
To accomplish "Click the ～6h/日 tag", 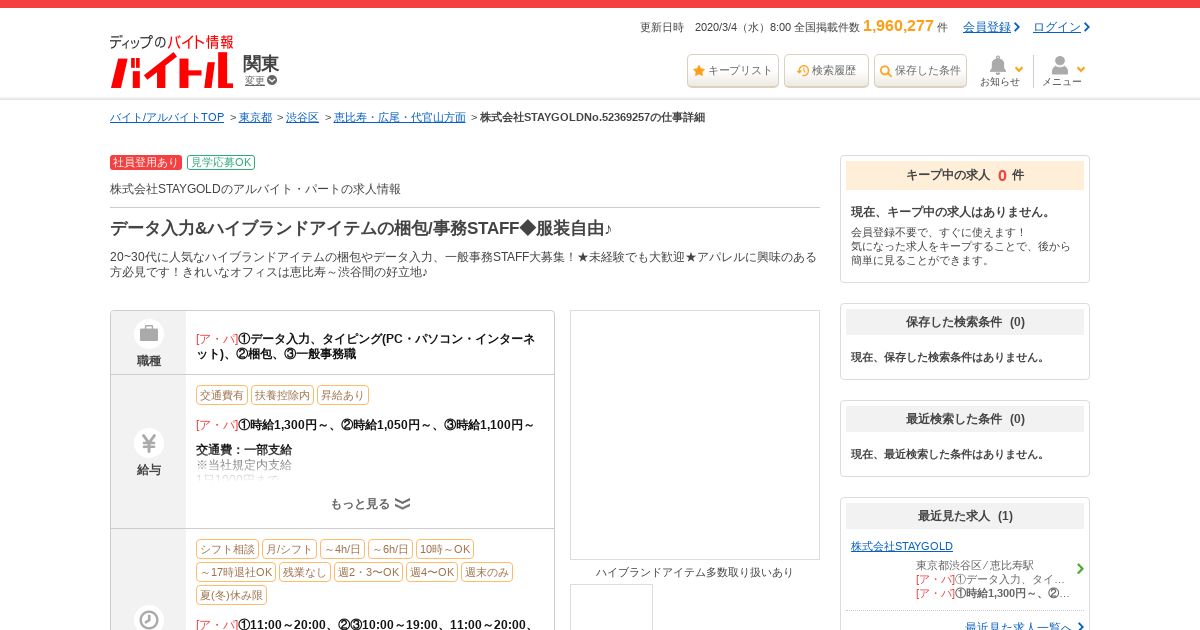I will tap(391, 549).
